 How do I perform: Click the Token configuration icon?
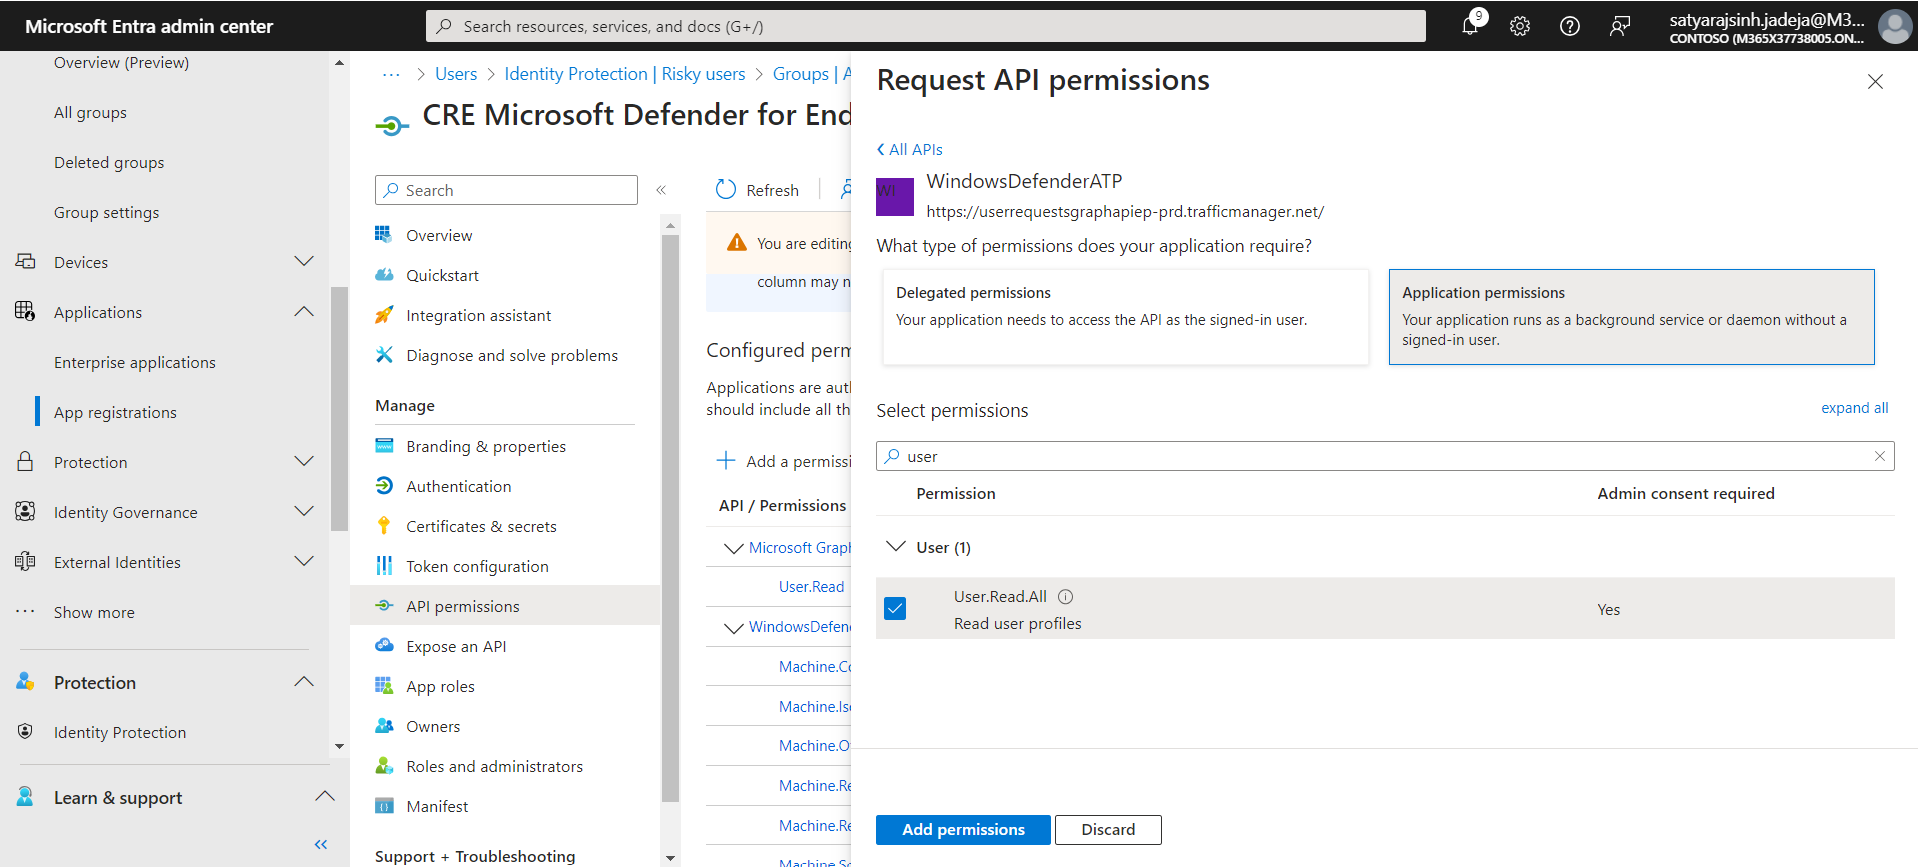[x=384, y=565]
